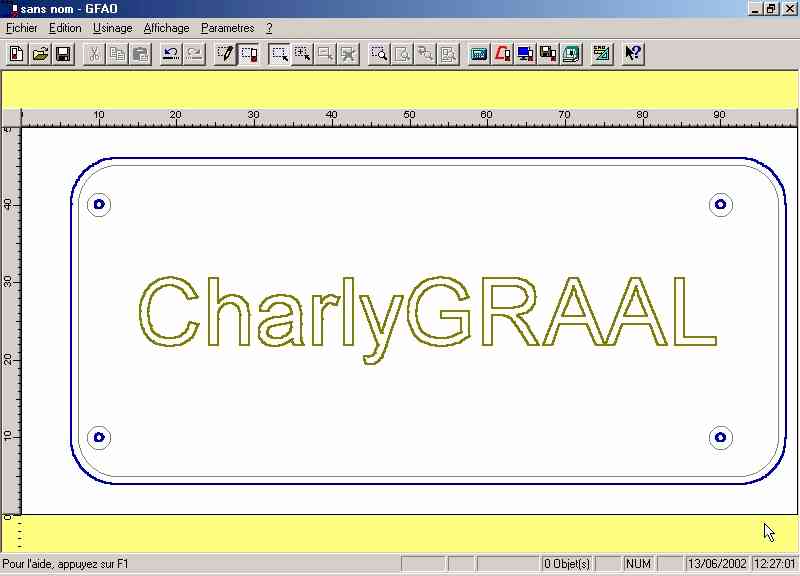Click the red tool-shape icon

502,54
